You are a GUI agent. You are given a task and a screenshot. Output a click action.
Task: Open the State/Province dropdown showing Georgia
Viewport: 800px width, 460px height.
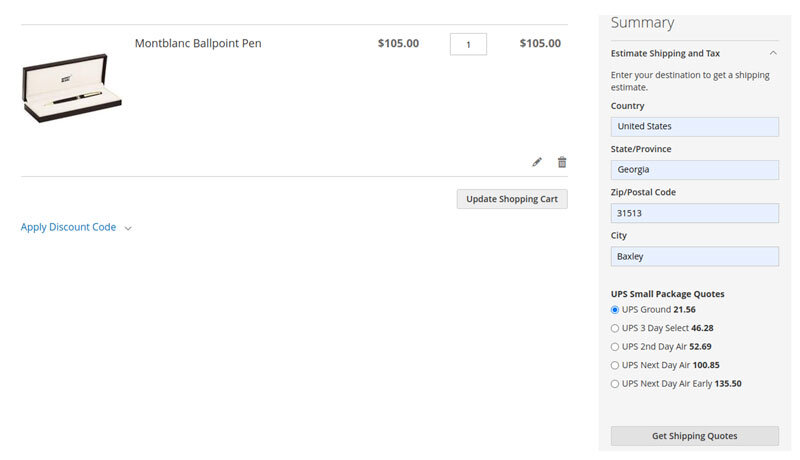(x=694, y=170)
